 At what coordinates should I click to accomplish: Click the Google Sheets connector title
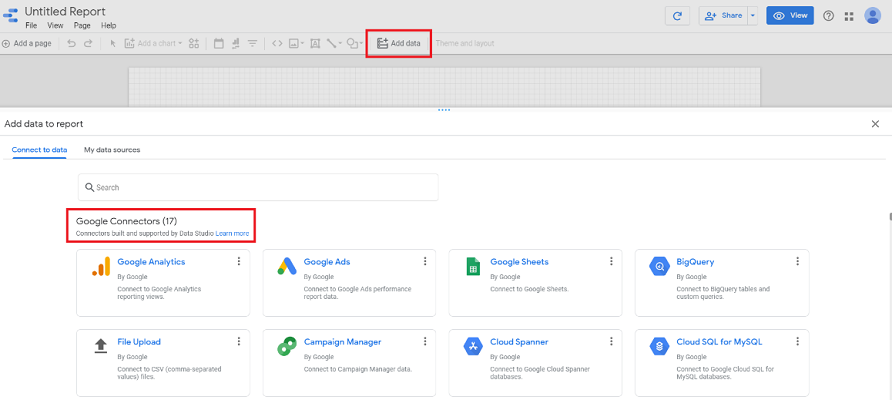click(x=519, y=262)
